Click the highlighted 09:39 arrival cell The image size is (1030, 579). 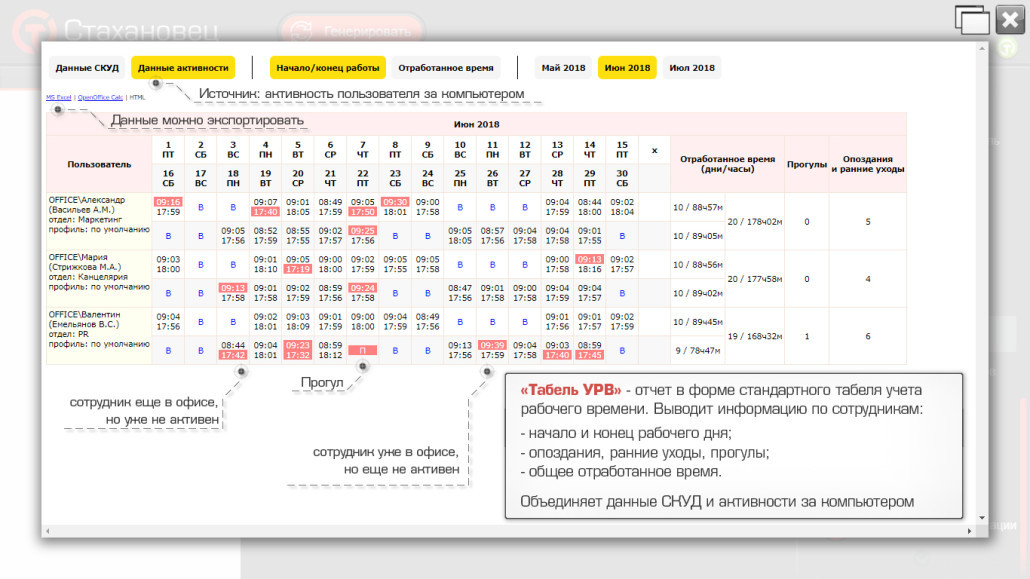(x=492, y=346)
